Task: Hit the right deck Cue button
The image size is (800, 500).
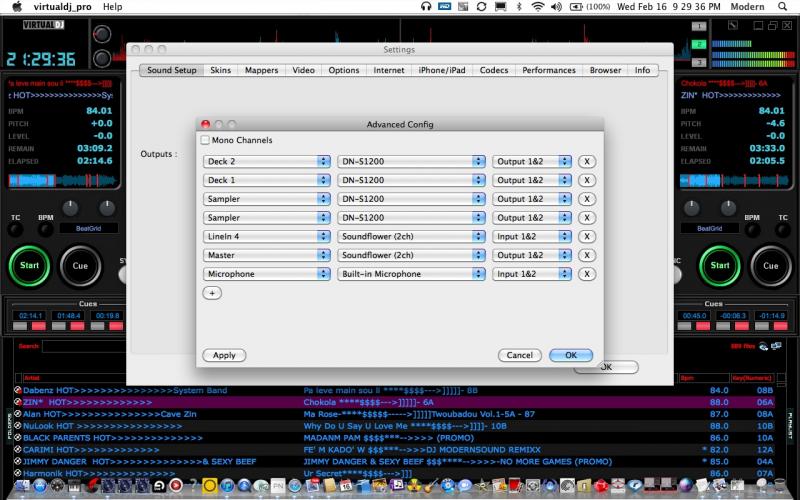Action: (x=770, y=266)
